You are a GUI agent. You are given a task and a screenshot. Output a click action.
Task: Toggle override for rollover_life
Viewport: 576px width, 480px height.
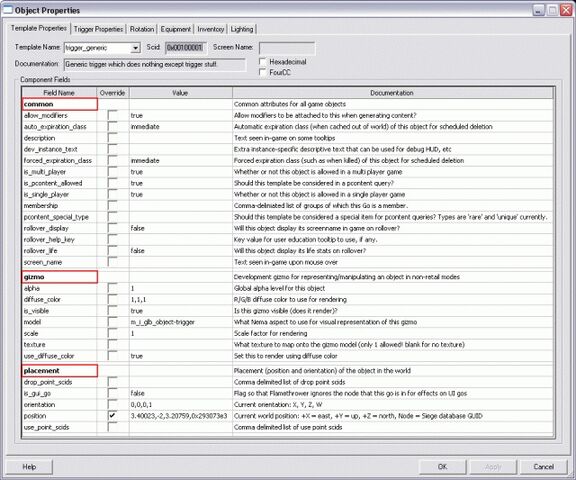[112, 250]
